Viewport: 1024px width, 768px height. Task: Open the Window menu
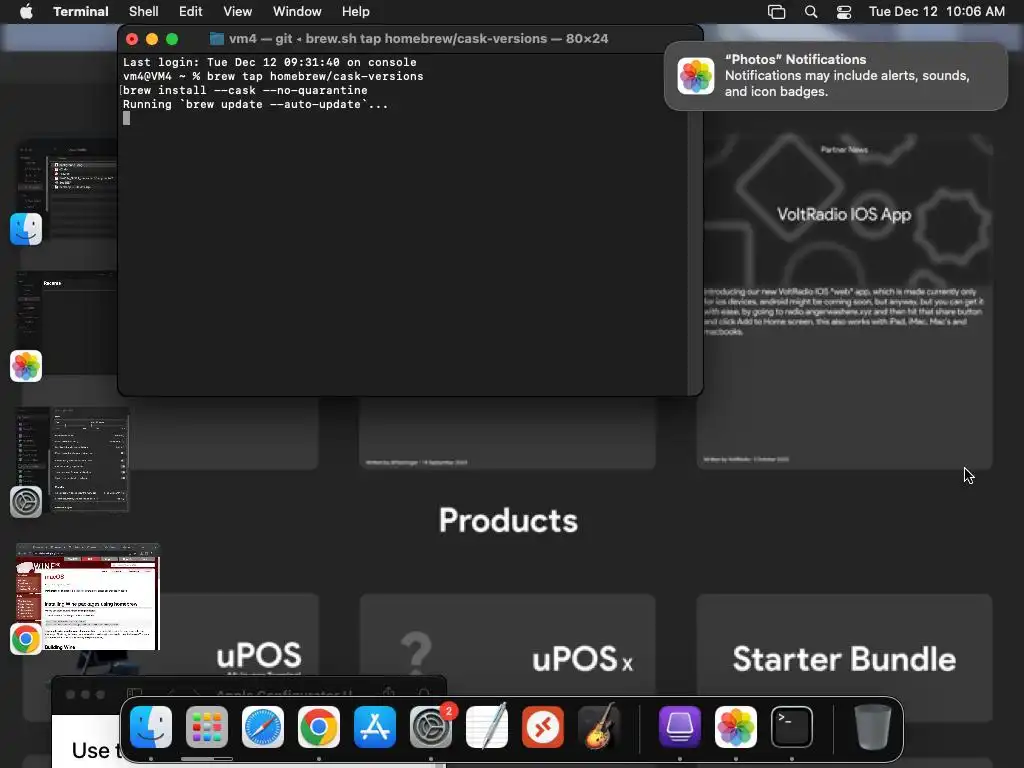(x=297, y=12)
